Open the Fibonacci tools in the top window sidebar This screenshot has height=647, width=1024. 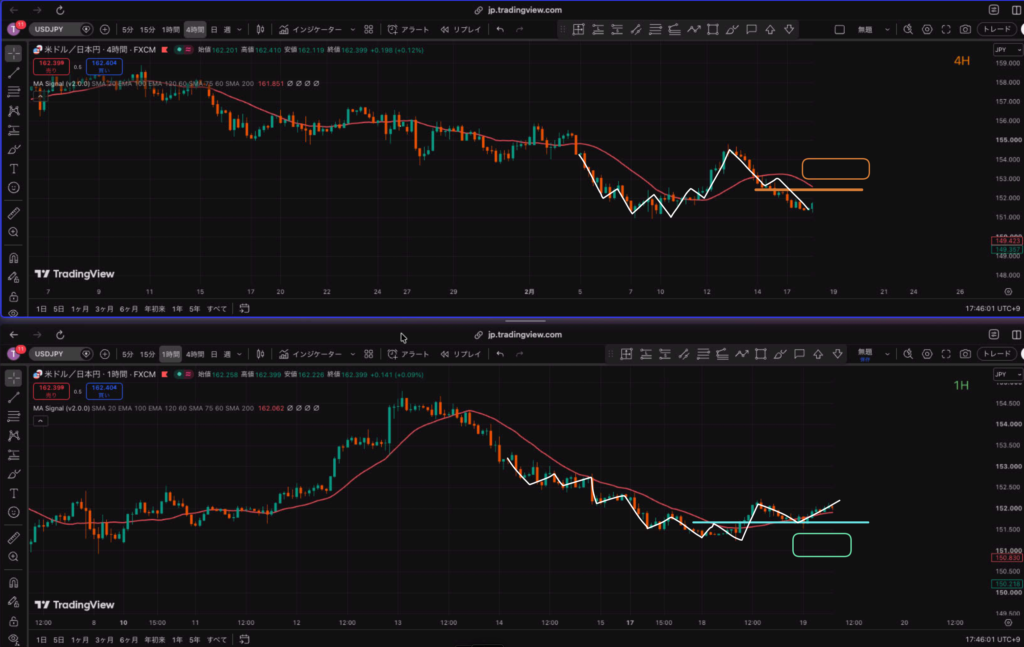tap(14, 92)
